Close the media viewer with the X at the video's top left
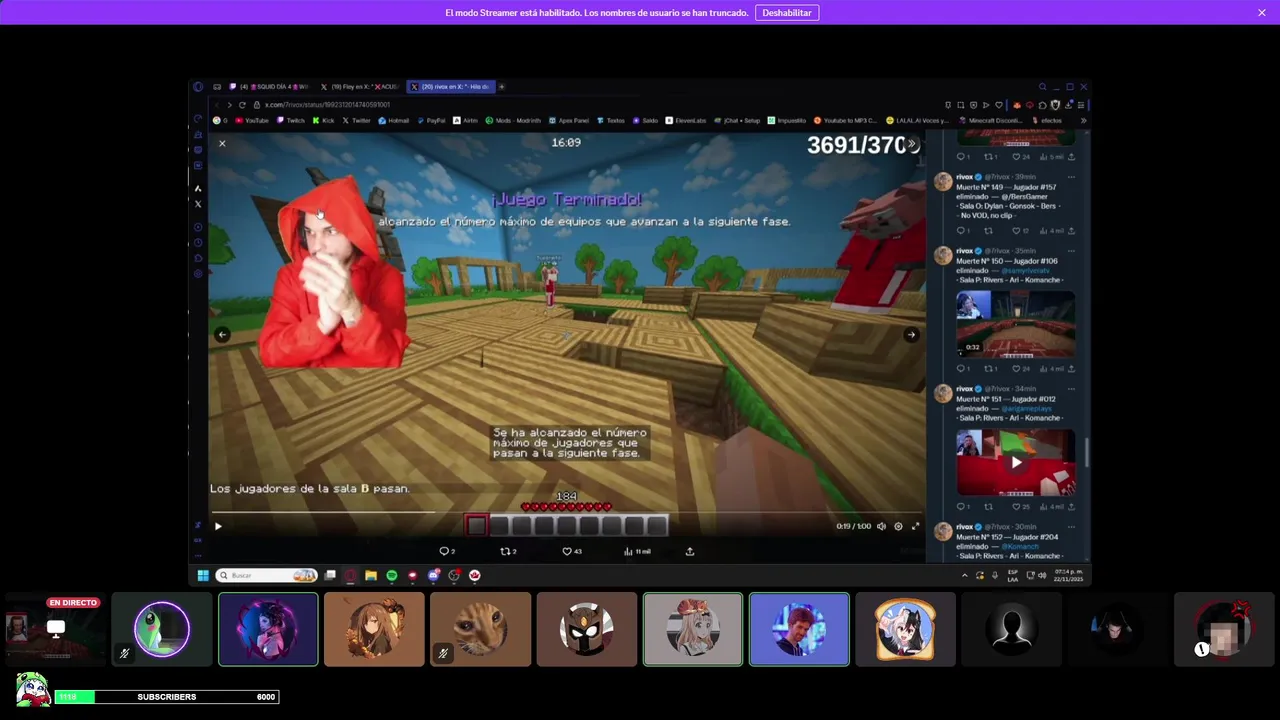The width and height of the screenshot is (1280, 720). tap(222, 144)
